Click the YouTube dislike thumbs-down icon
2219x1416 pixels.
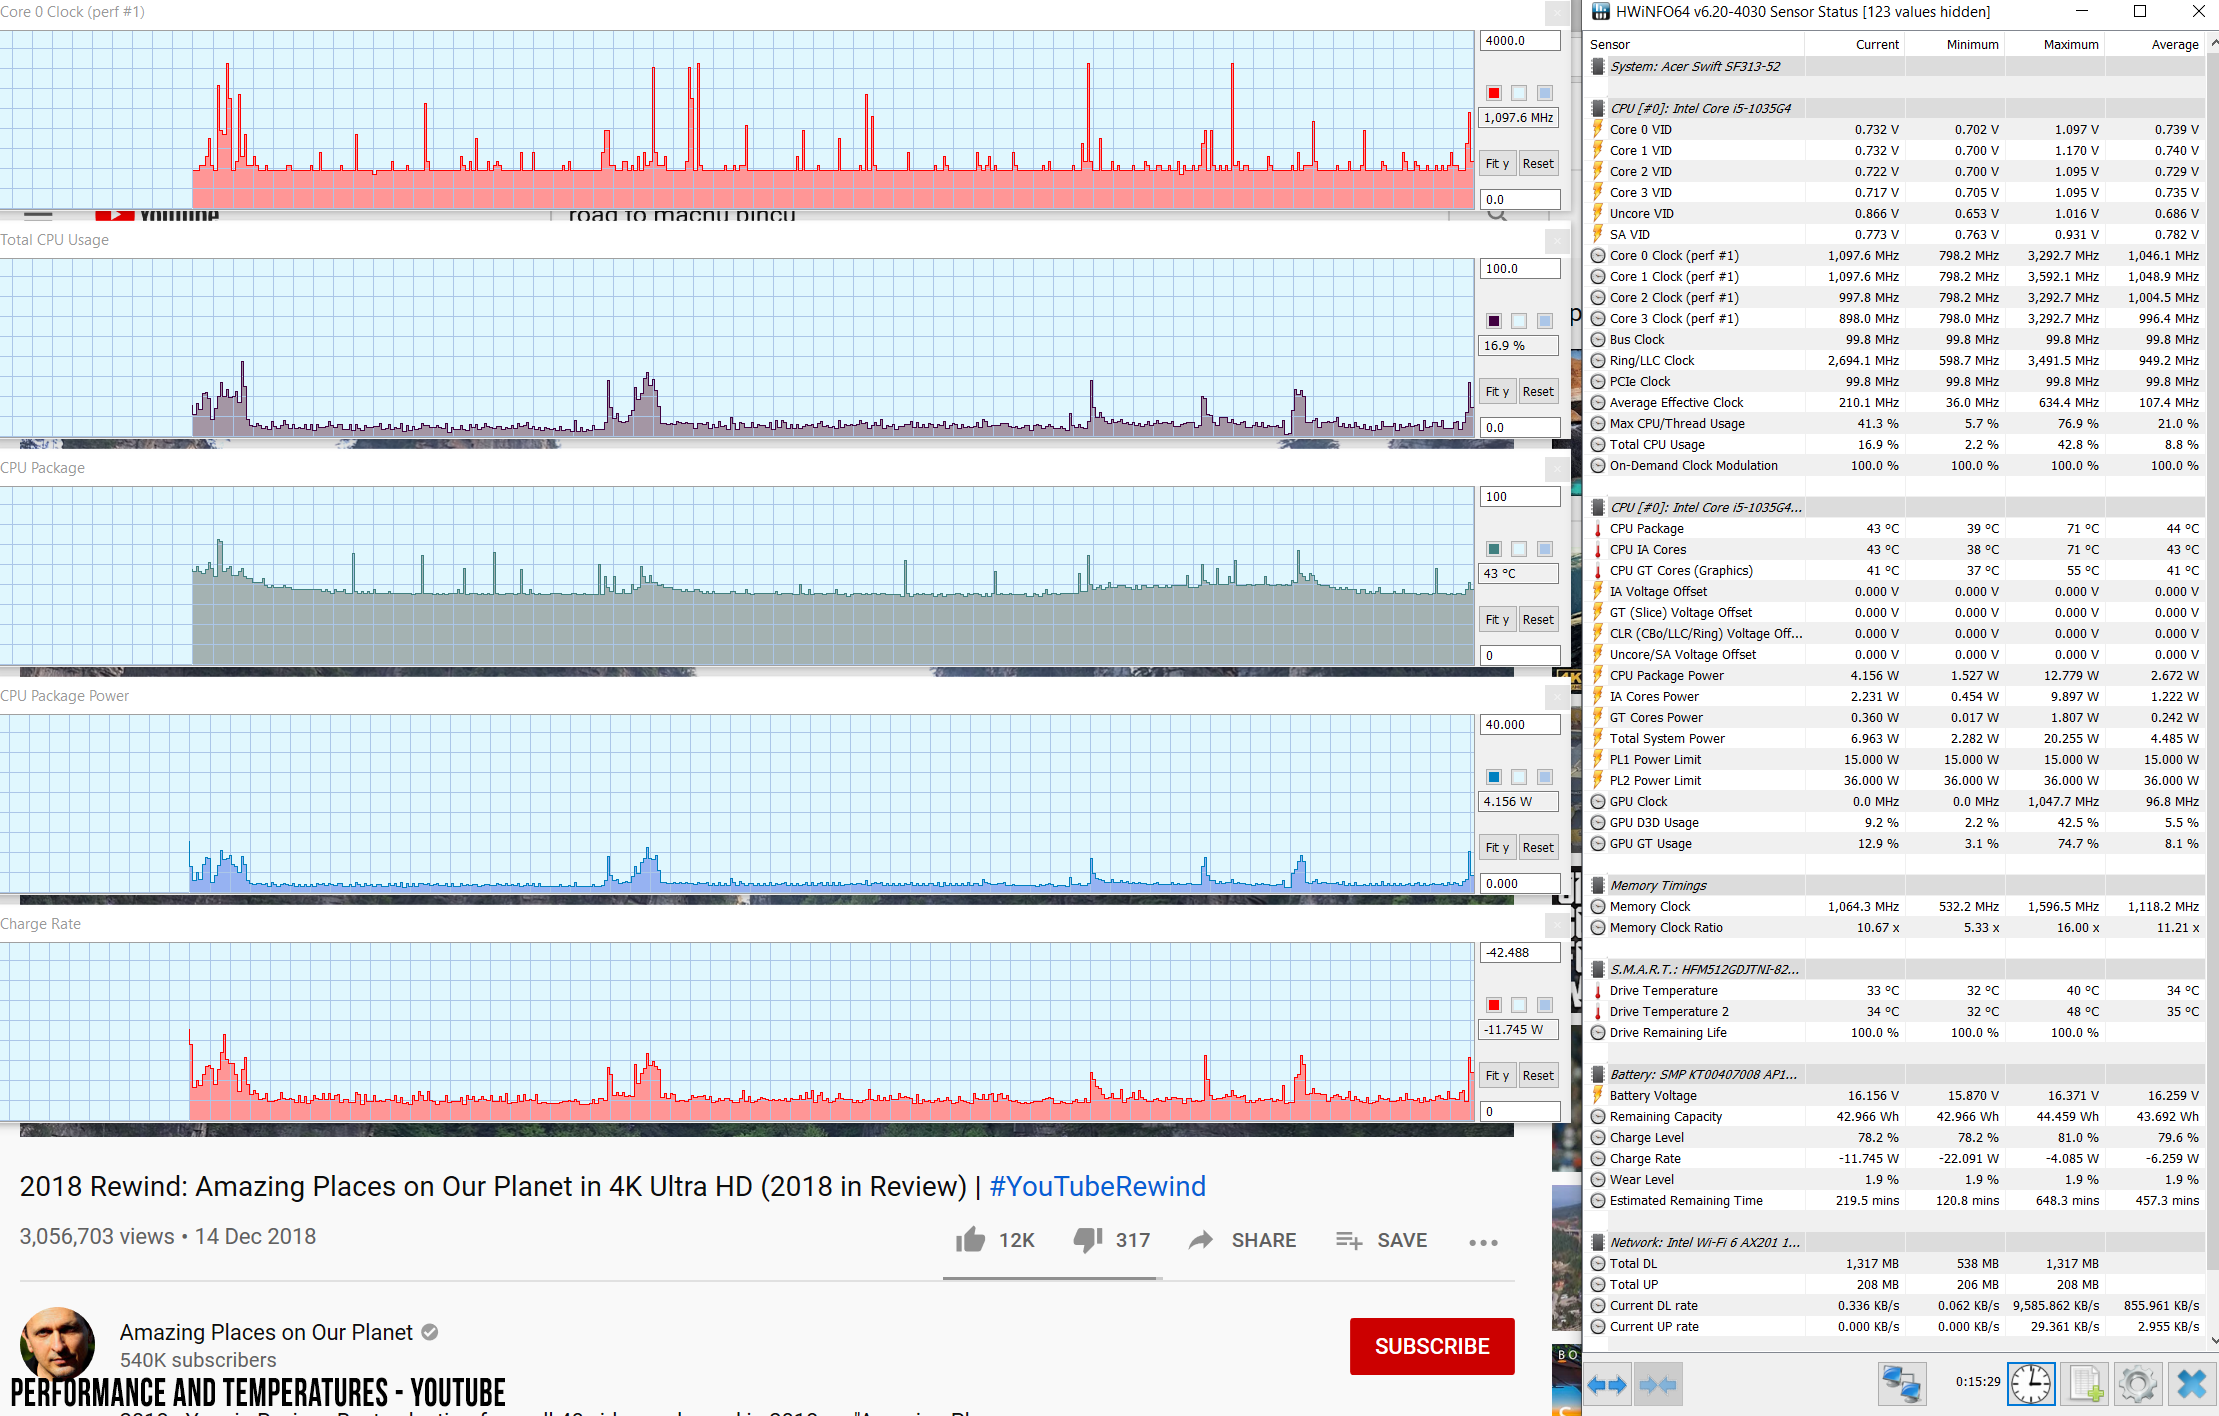[1088, 1241]
